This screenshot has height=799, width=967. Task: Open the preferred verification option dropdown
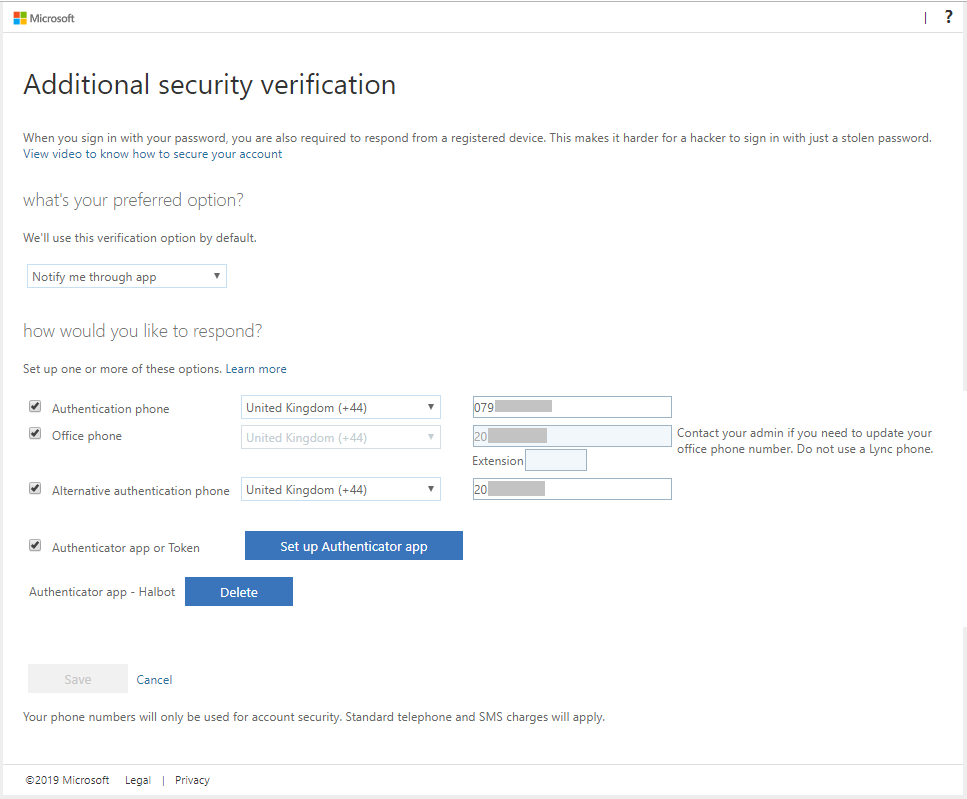click(x=126, y=275)
